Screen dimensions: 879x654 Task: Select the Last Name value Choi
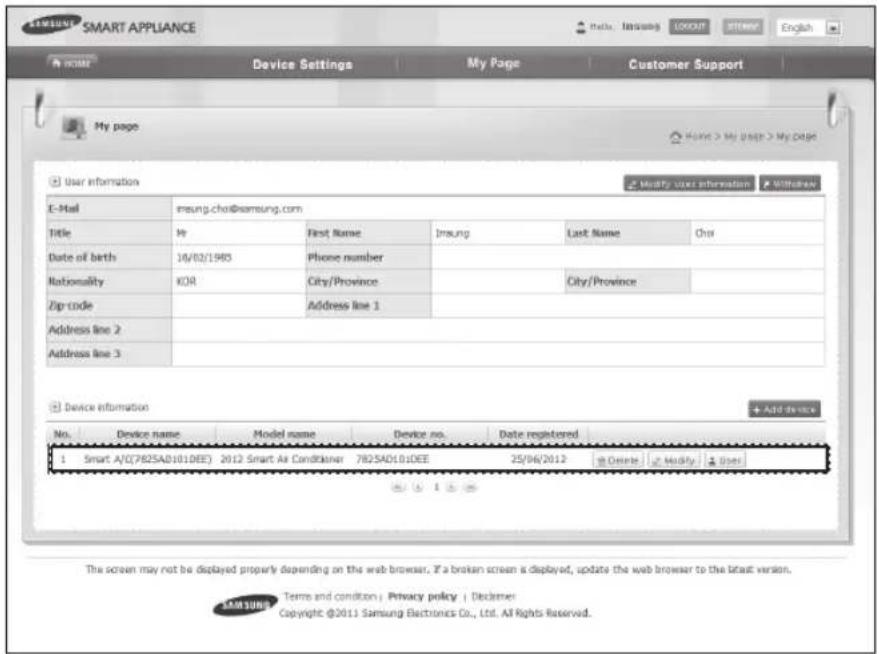[x=705, y=233]
